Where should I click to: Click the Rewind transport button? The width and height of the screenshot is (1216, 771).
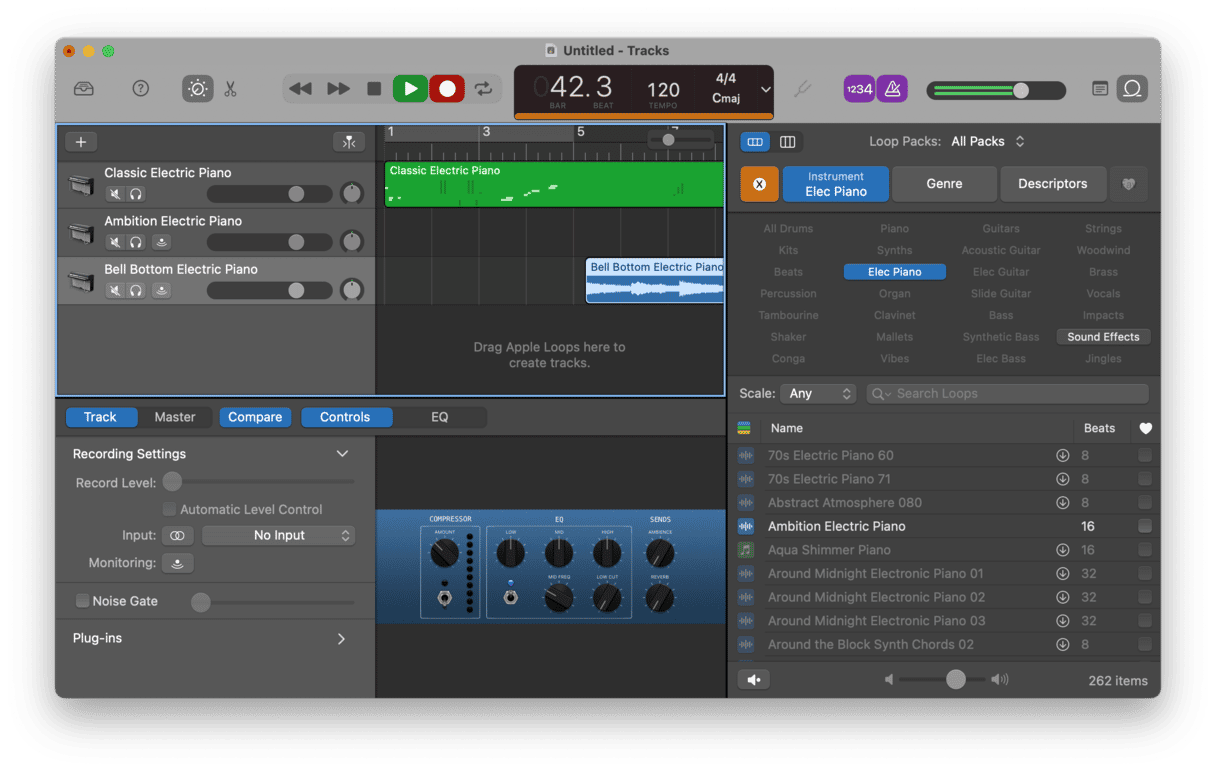(300, 89)
